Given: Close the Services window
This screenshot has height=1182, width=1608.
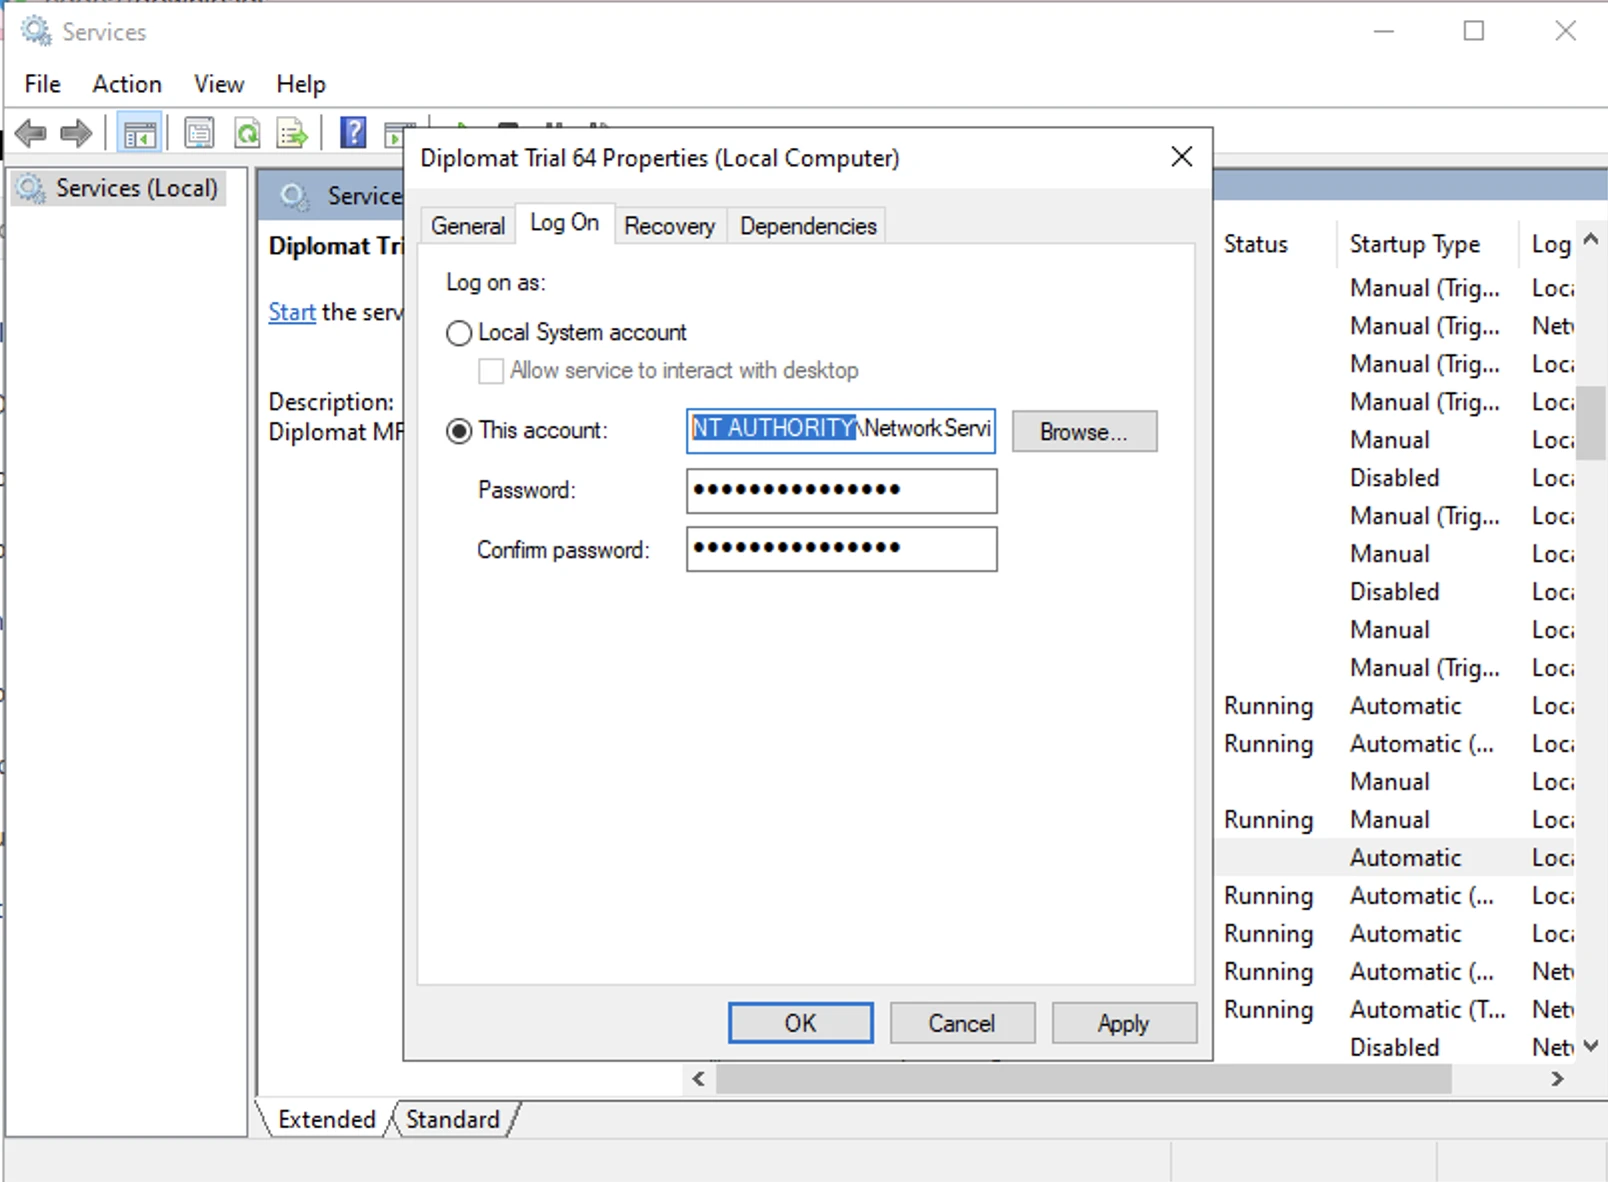Looking at the screenshot, I should (x=1565, y=31).
